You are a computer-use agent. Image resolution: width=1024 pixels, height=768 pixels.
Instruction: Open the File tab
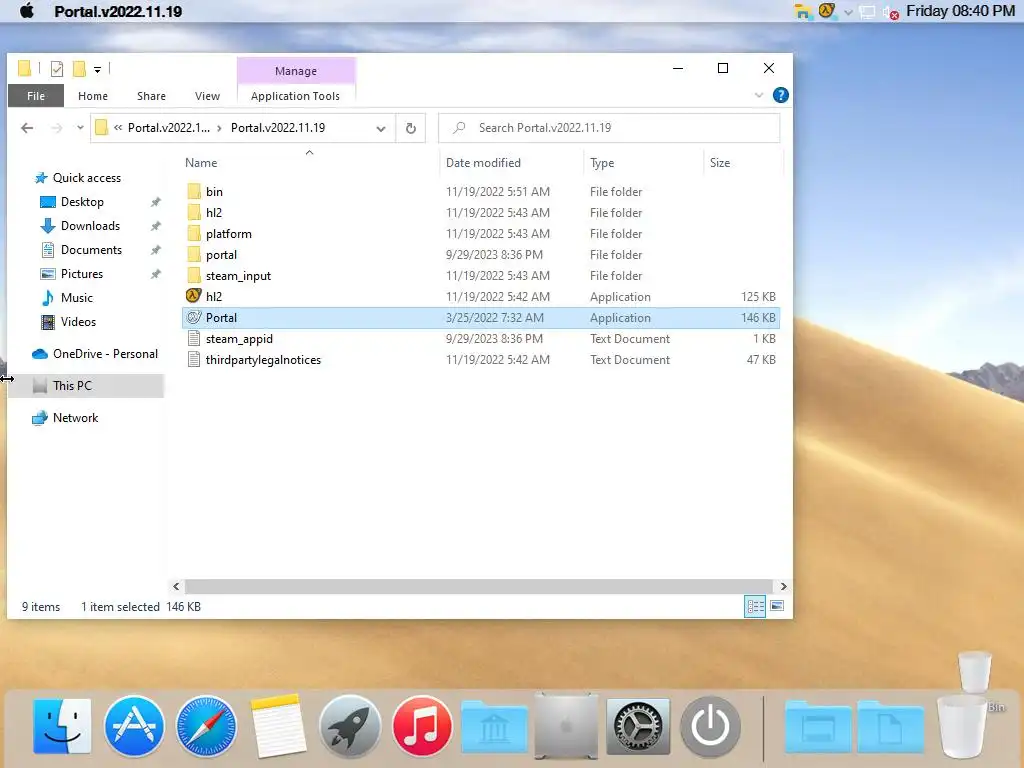(x=36, y=96)
